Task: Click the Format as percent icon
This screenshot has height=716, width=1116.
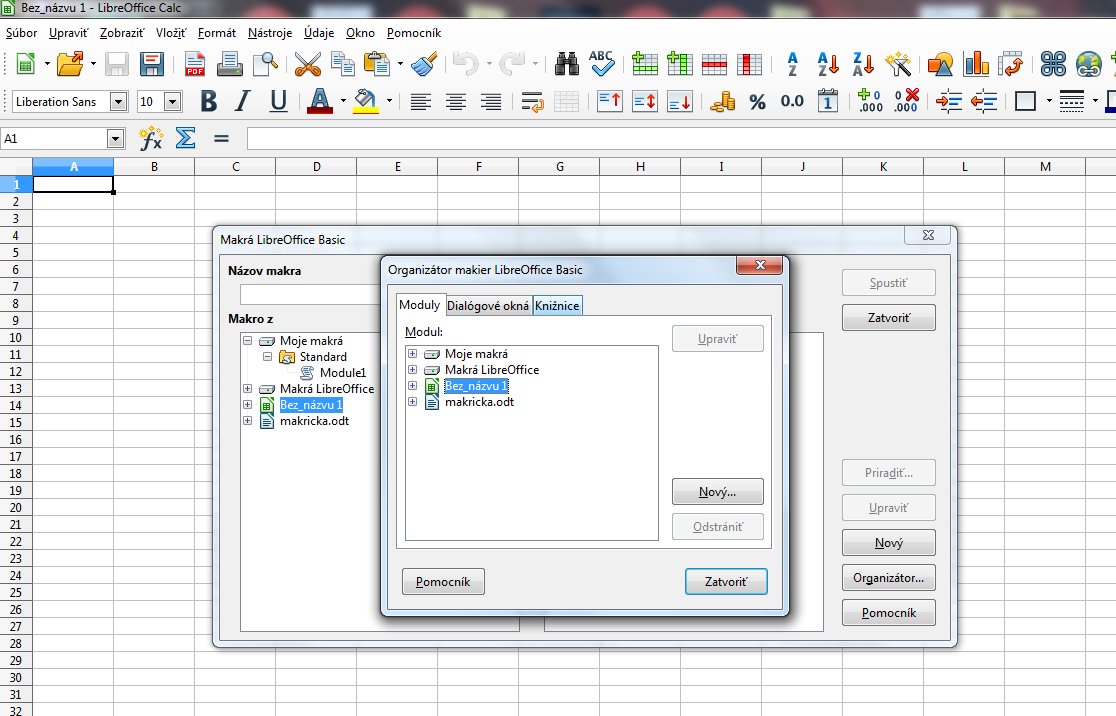Action: click(757, 102)
